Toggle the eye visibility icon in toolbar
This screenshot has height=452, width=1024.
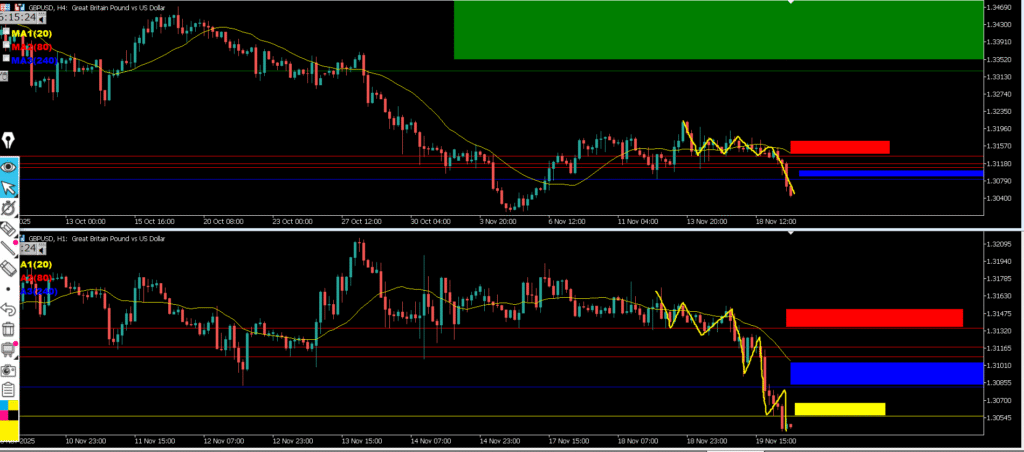(x=9, y=167)
